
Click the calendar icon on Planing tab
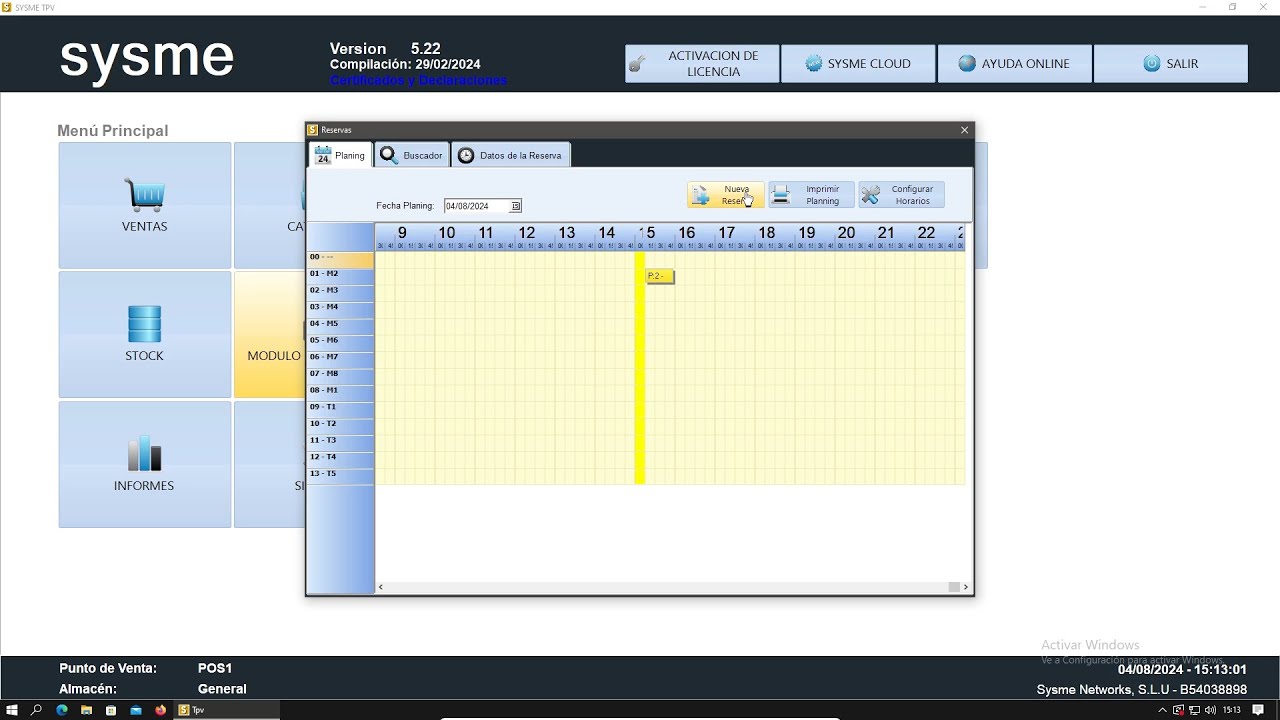pyautogui.click(x=323, y=156)
